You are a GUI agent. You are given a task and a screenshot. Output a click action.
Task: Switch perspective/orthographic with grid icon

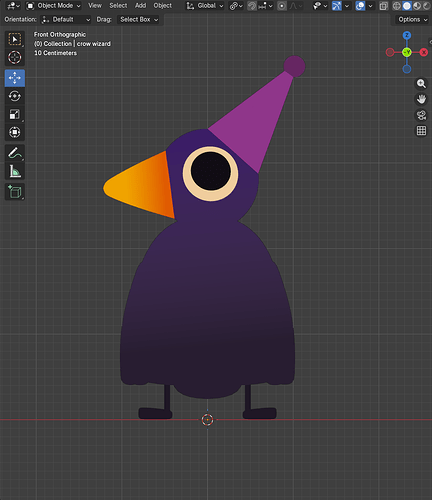pos(421,131)
